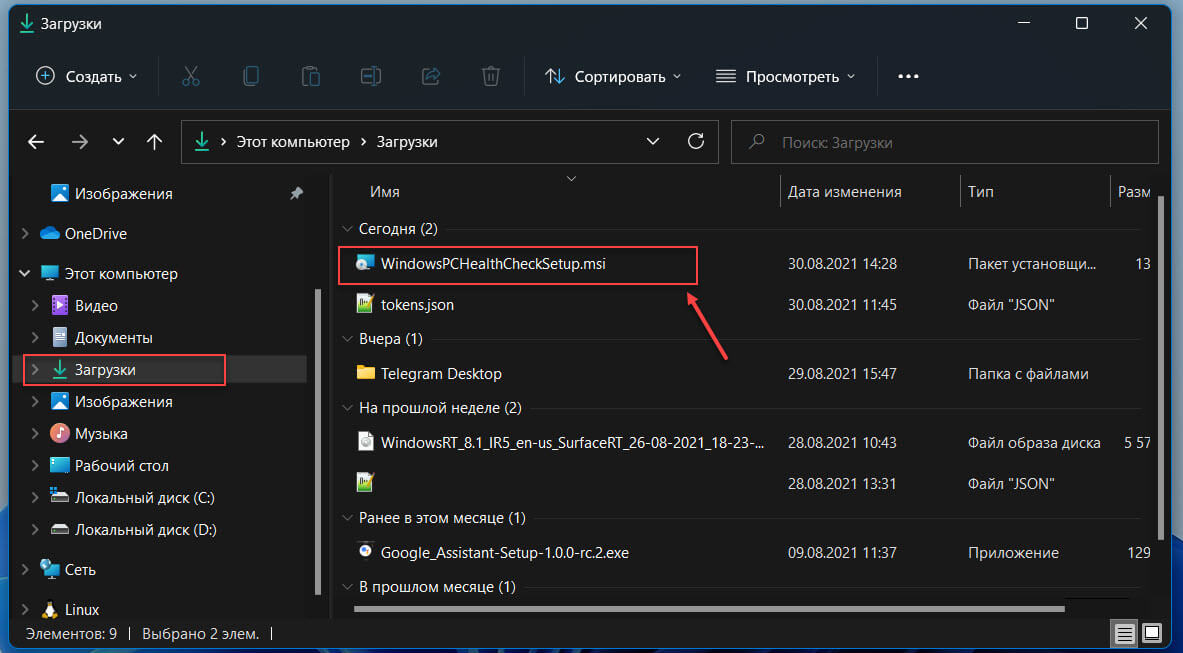Click the file list vertical scrollbar
The image size is (1183, 653).
tap(1160, 367)
